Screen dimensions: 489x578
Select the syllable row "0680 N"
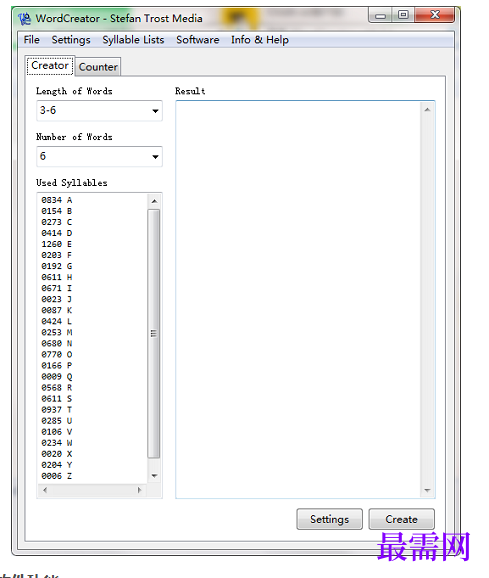click(57, 344)
